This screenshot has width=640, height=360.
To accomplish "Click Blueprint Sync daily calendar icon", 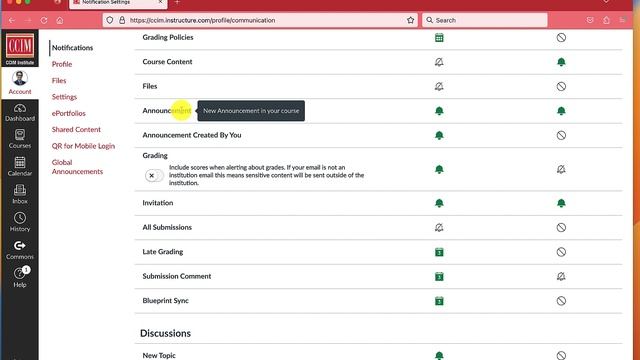I will [x=439, y=301].
